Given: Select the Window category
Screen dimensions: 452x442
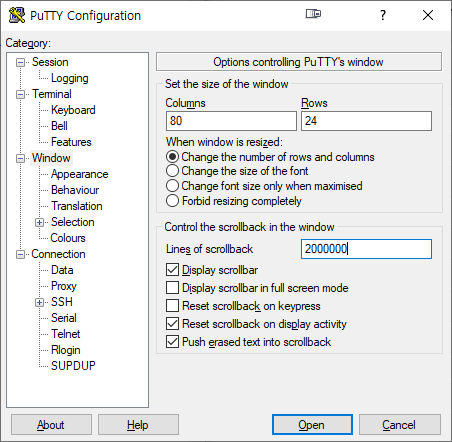Looking at the screenshot, I should (x=51, y=158).
